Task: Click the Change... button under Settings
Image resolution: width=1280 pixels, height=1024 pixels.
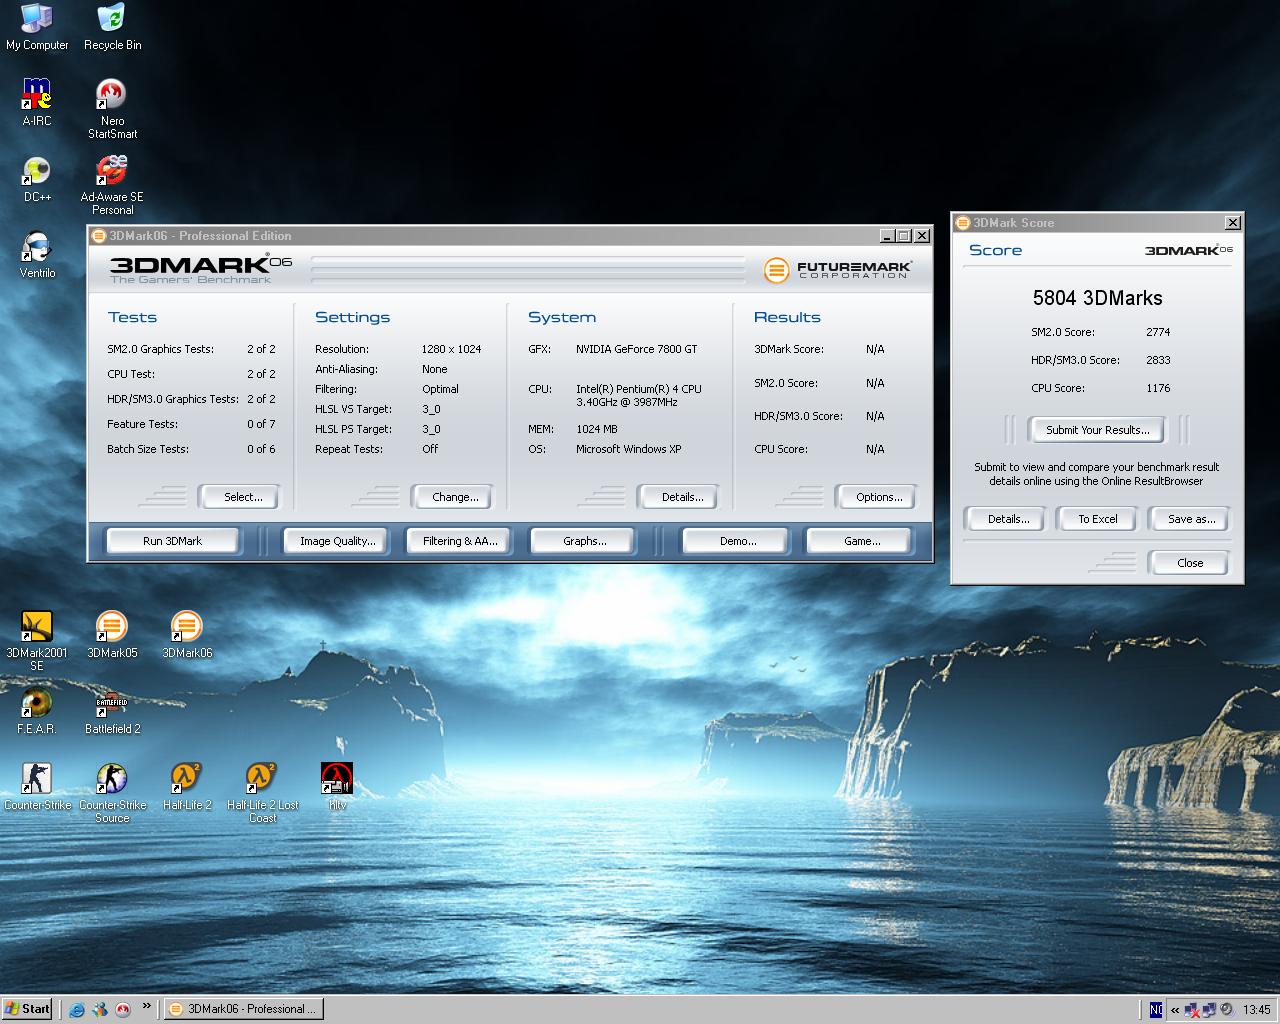Action: coord(452,497)
